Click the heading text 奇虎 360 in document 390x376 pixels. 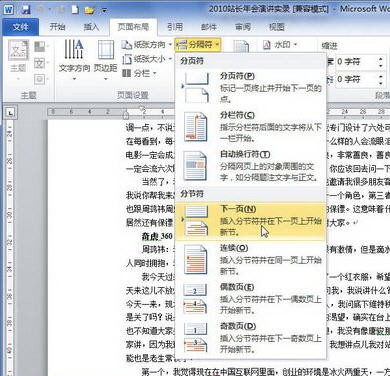[157, 236]
